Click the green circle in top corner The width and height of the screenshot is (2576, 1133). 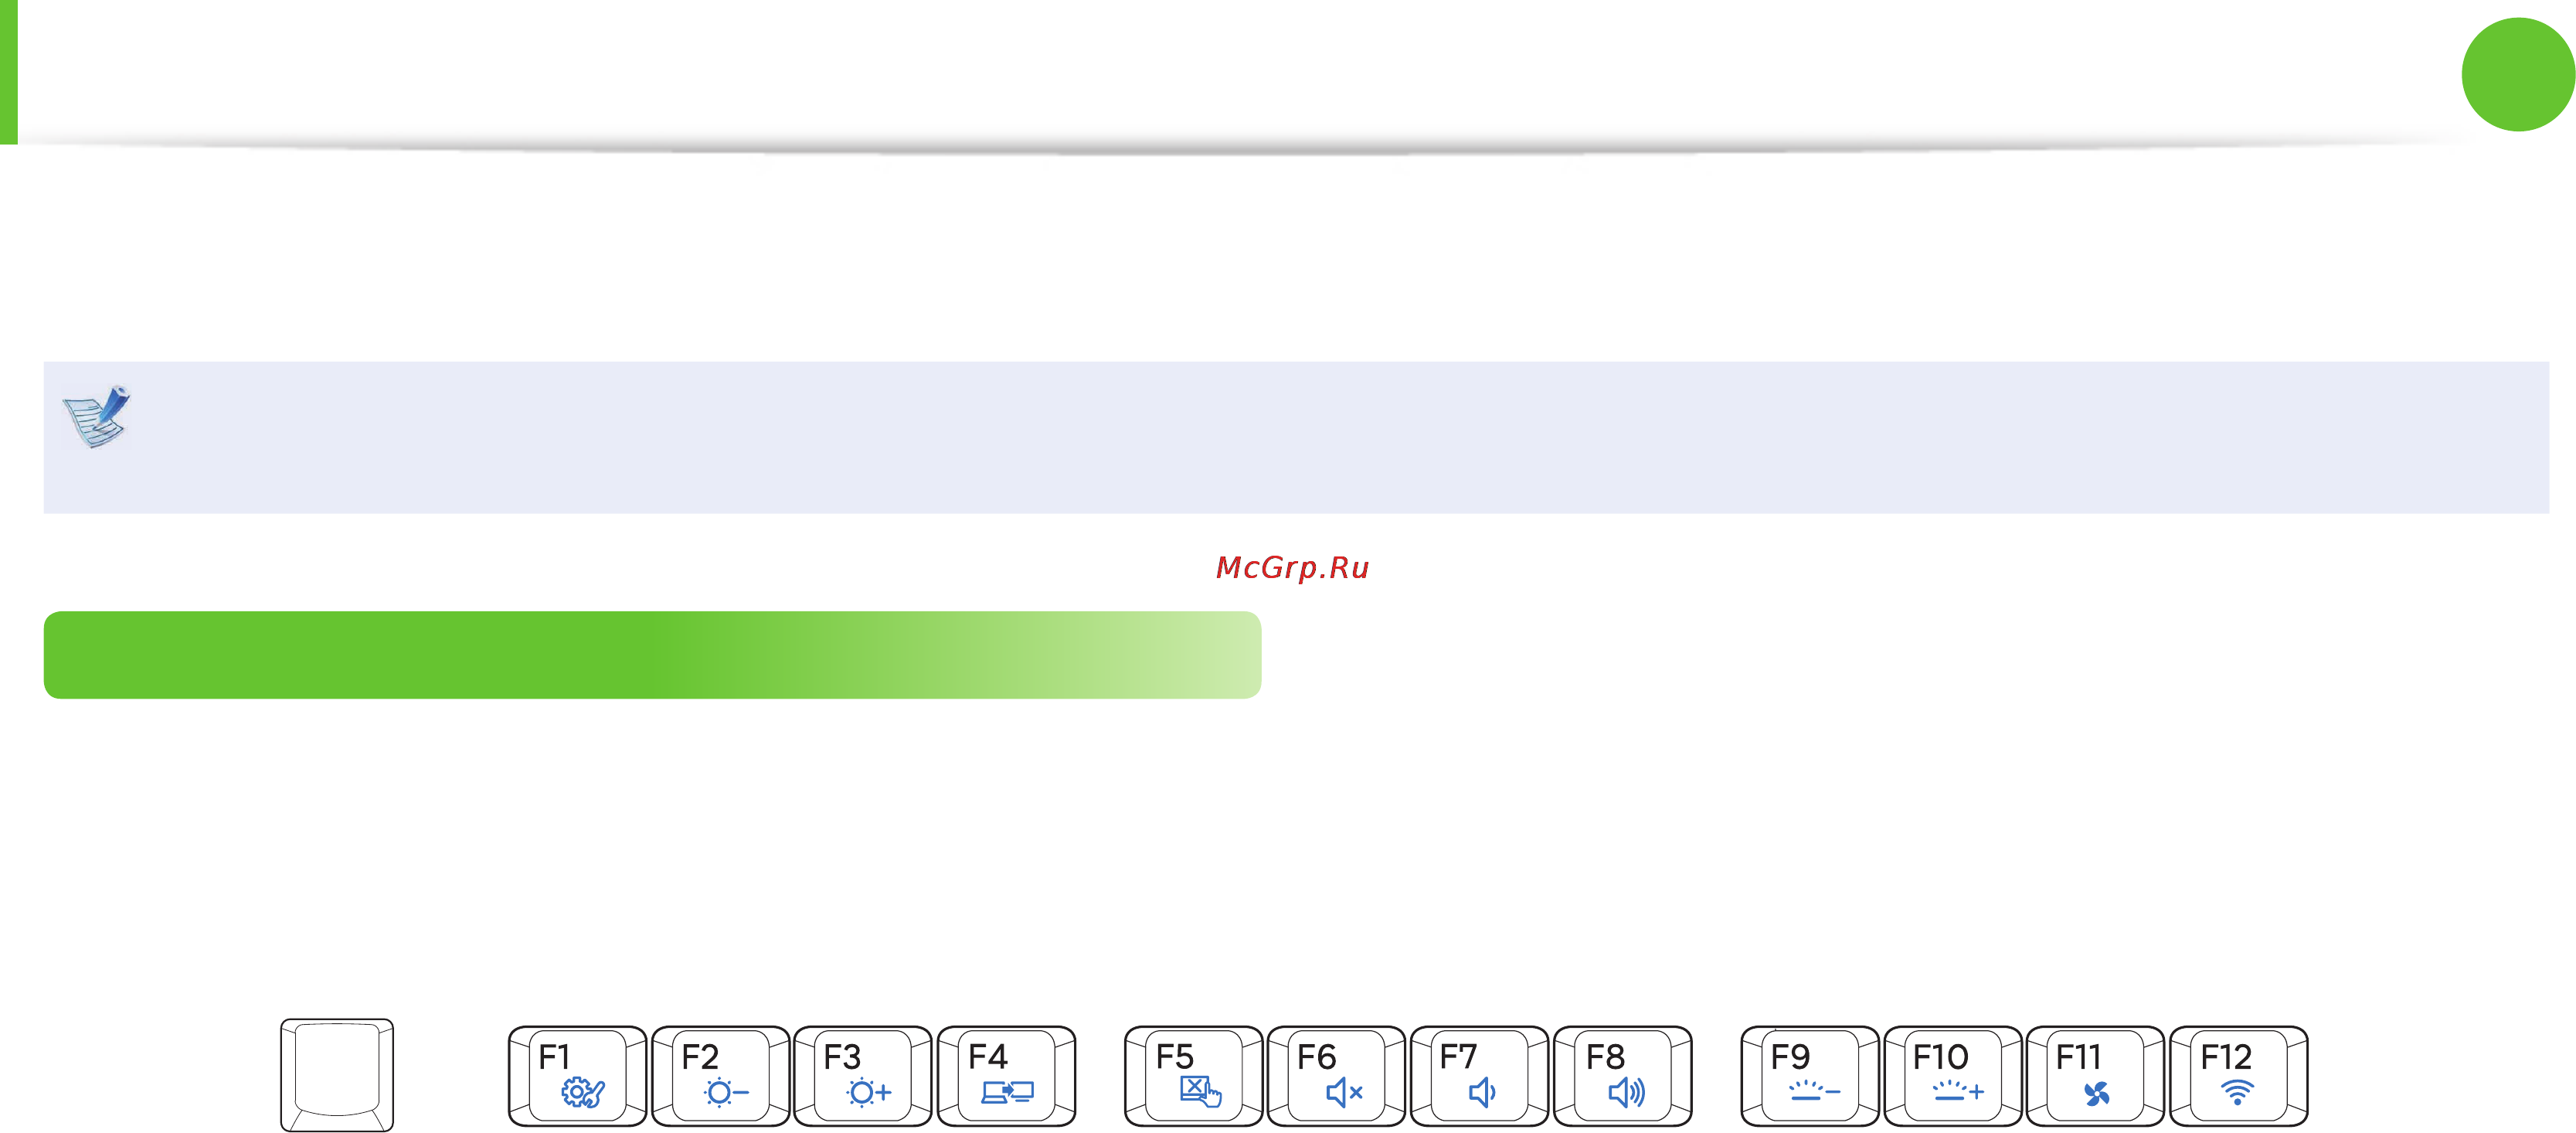pos(2517,74)
